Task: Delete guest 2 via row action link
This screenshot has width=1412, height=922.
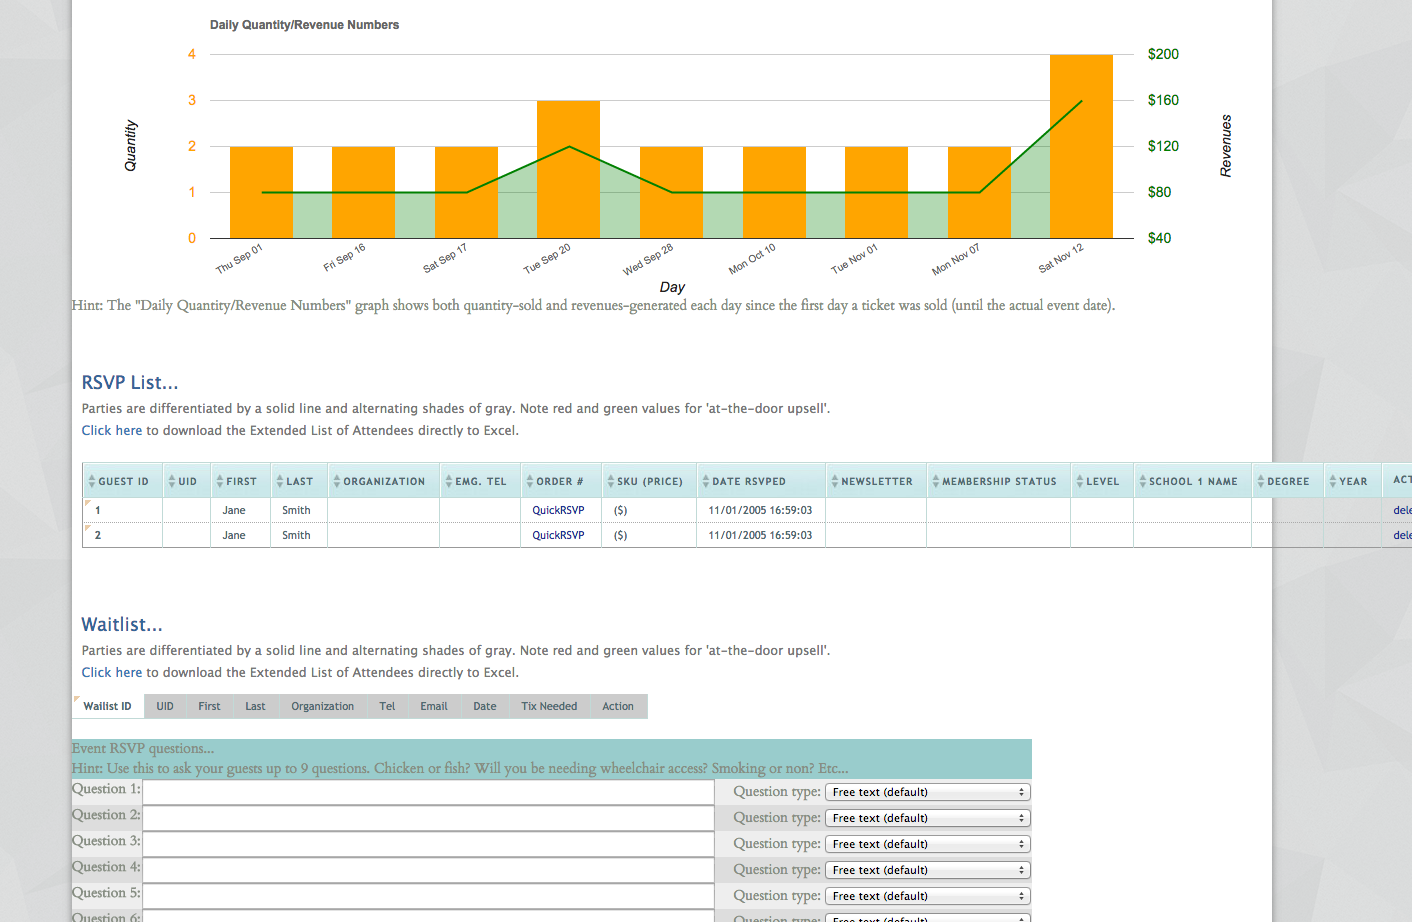Action: click(1402, 535)
